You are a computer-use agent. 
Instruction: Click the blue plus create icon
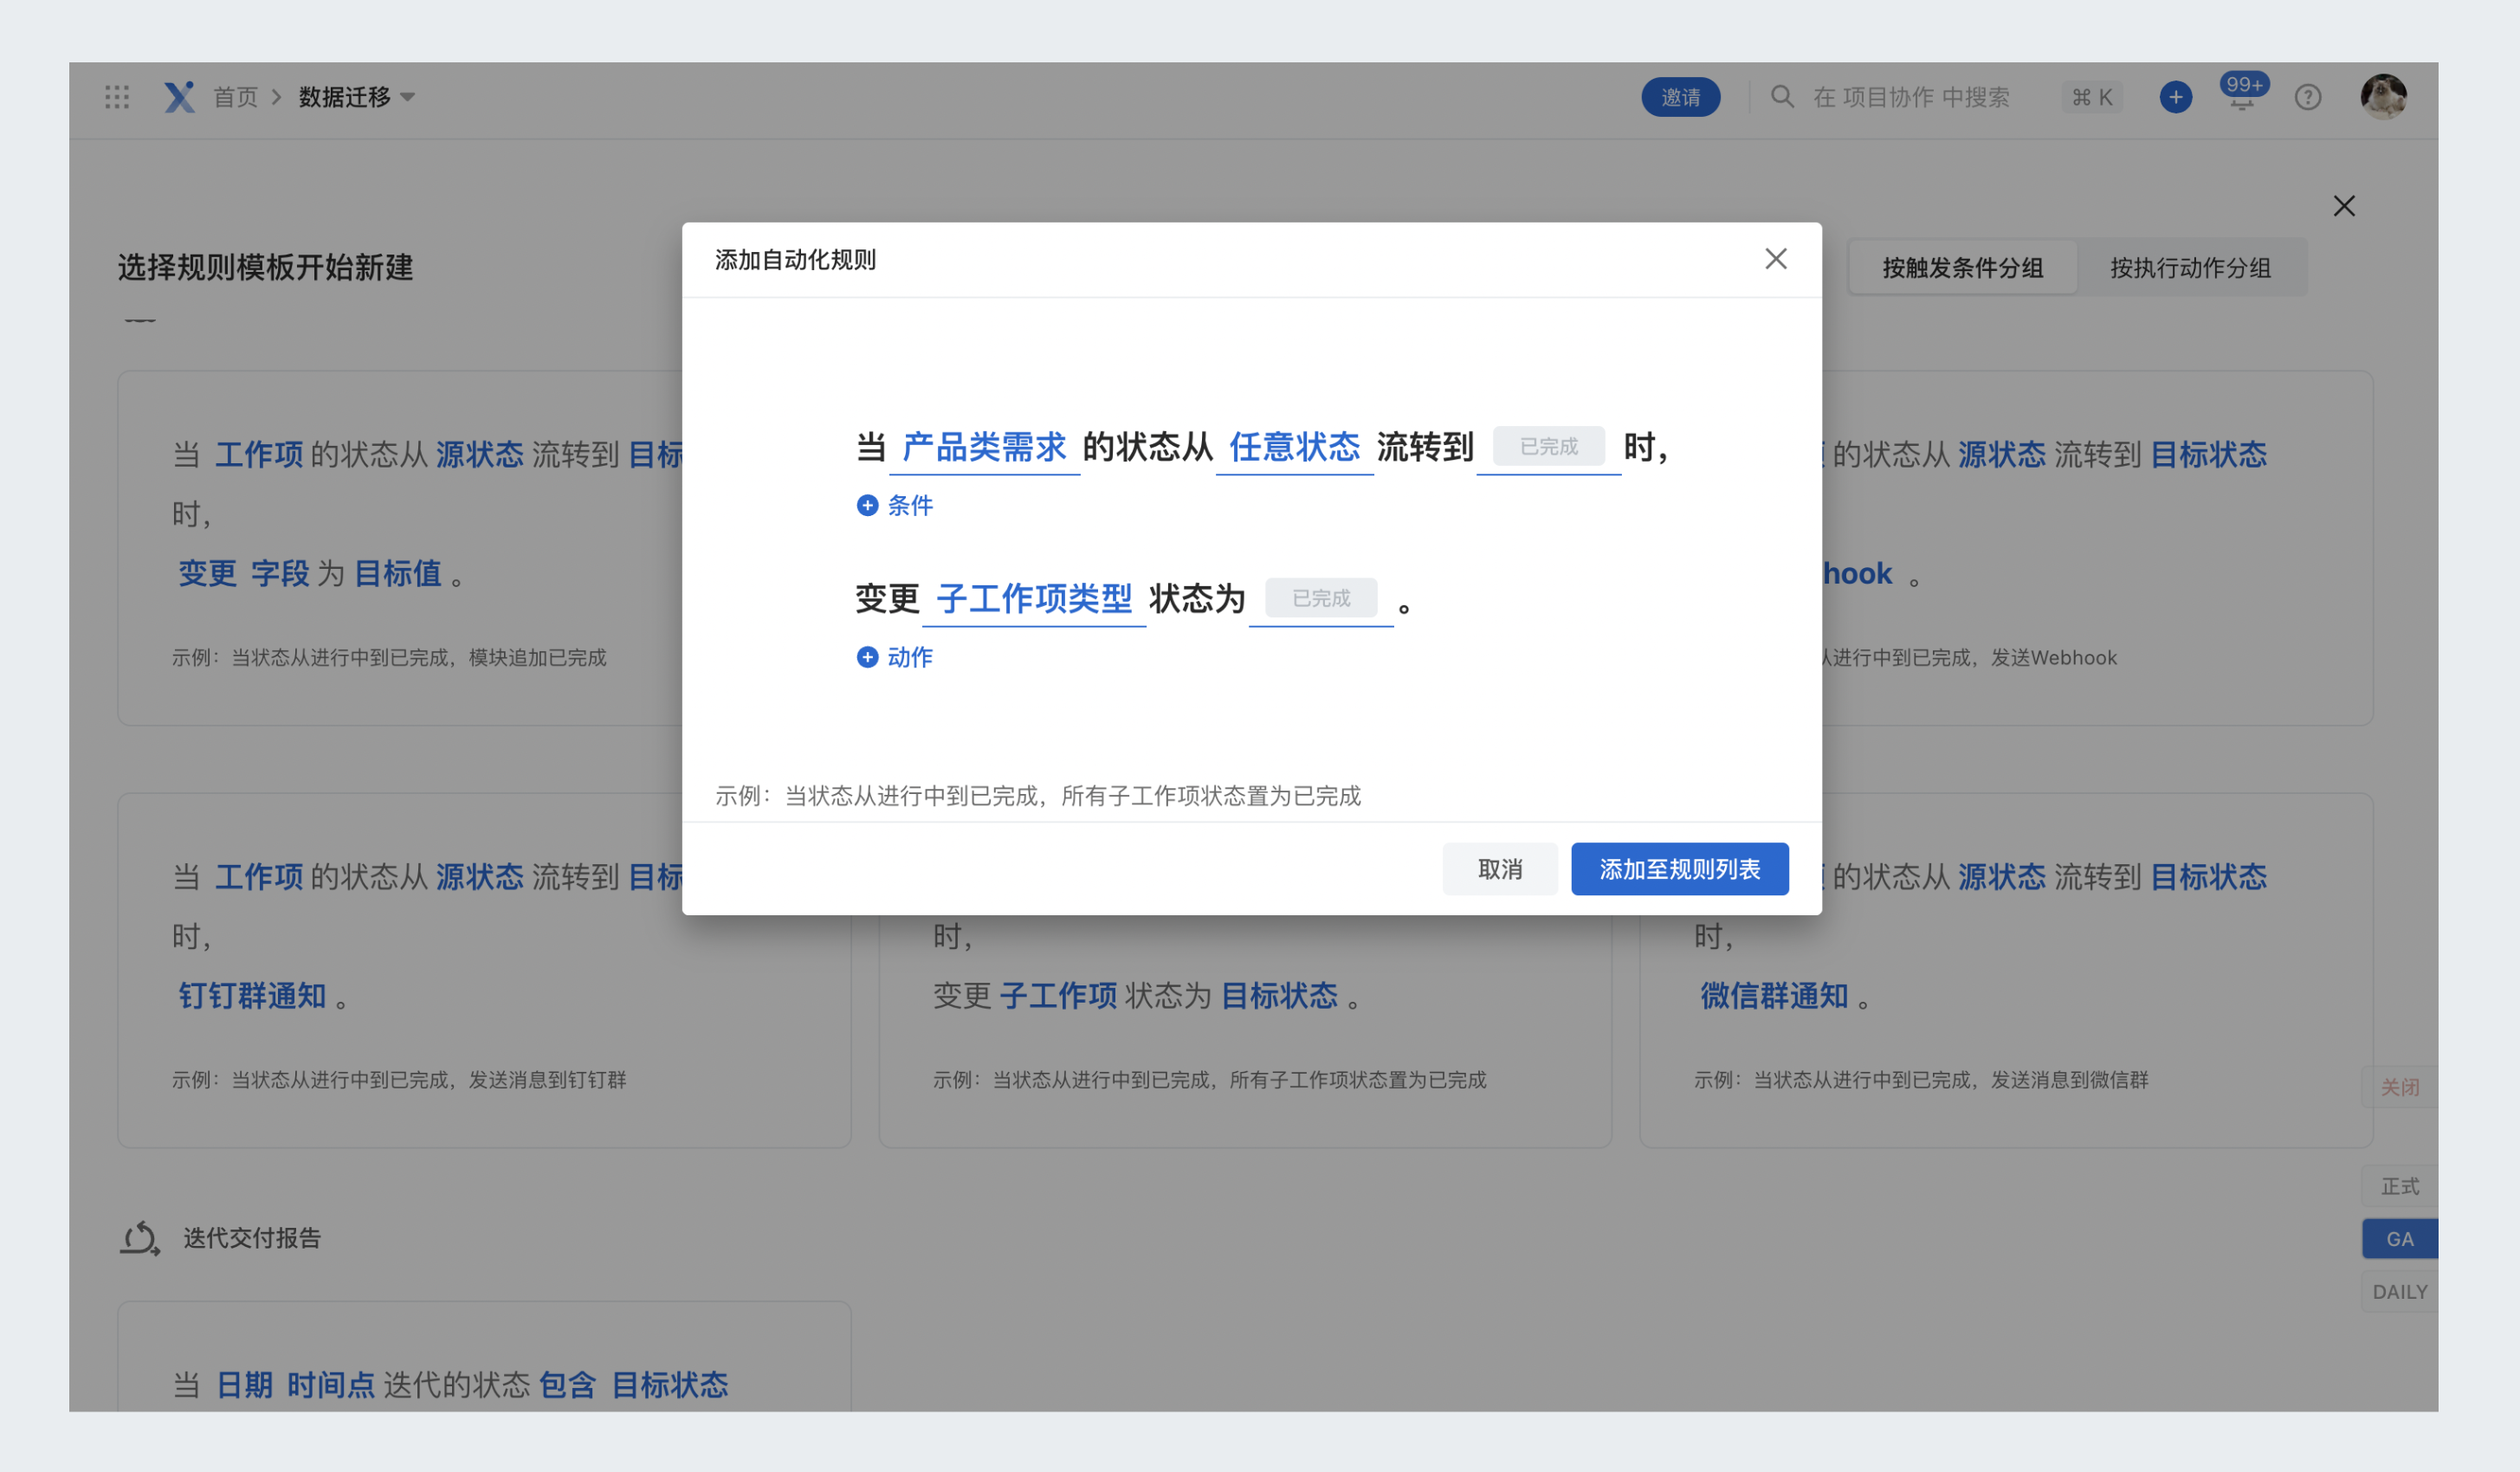(x=2175, y=97)
